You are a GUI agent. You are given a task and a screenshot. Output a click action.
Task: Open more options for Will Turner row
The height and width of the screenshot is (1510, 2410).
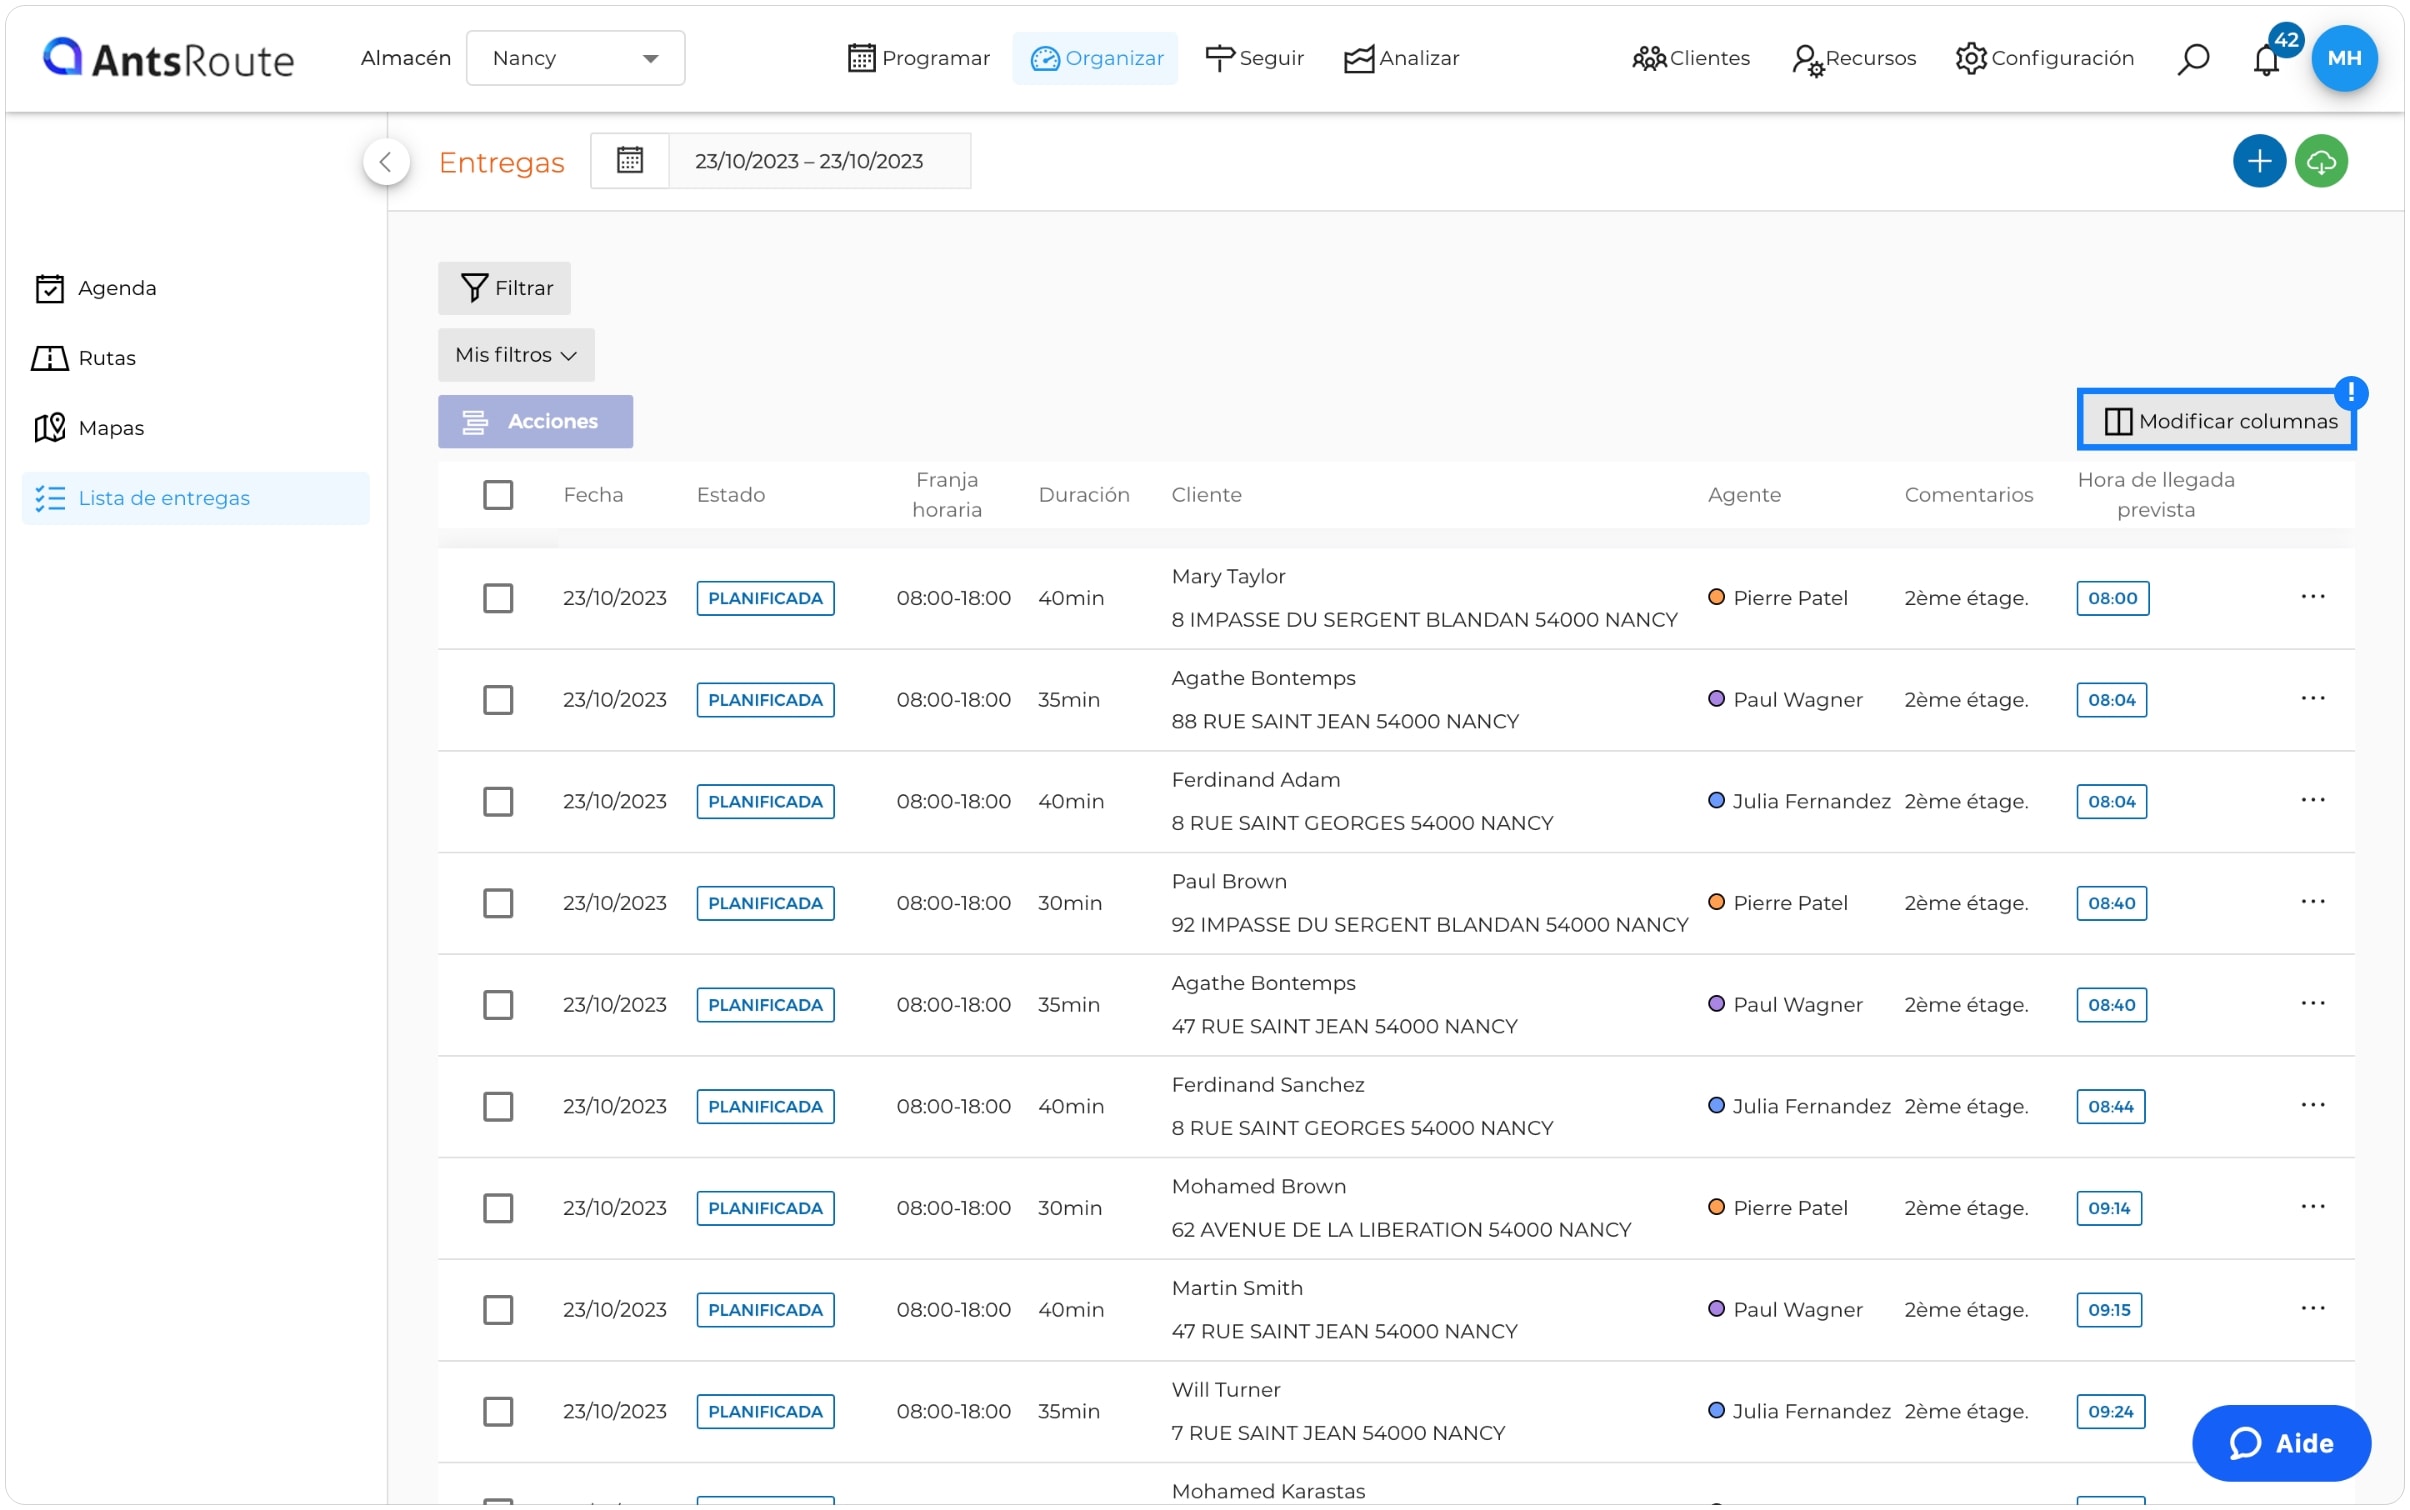[2312, 1410]
